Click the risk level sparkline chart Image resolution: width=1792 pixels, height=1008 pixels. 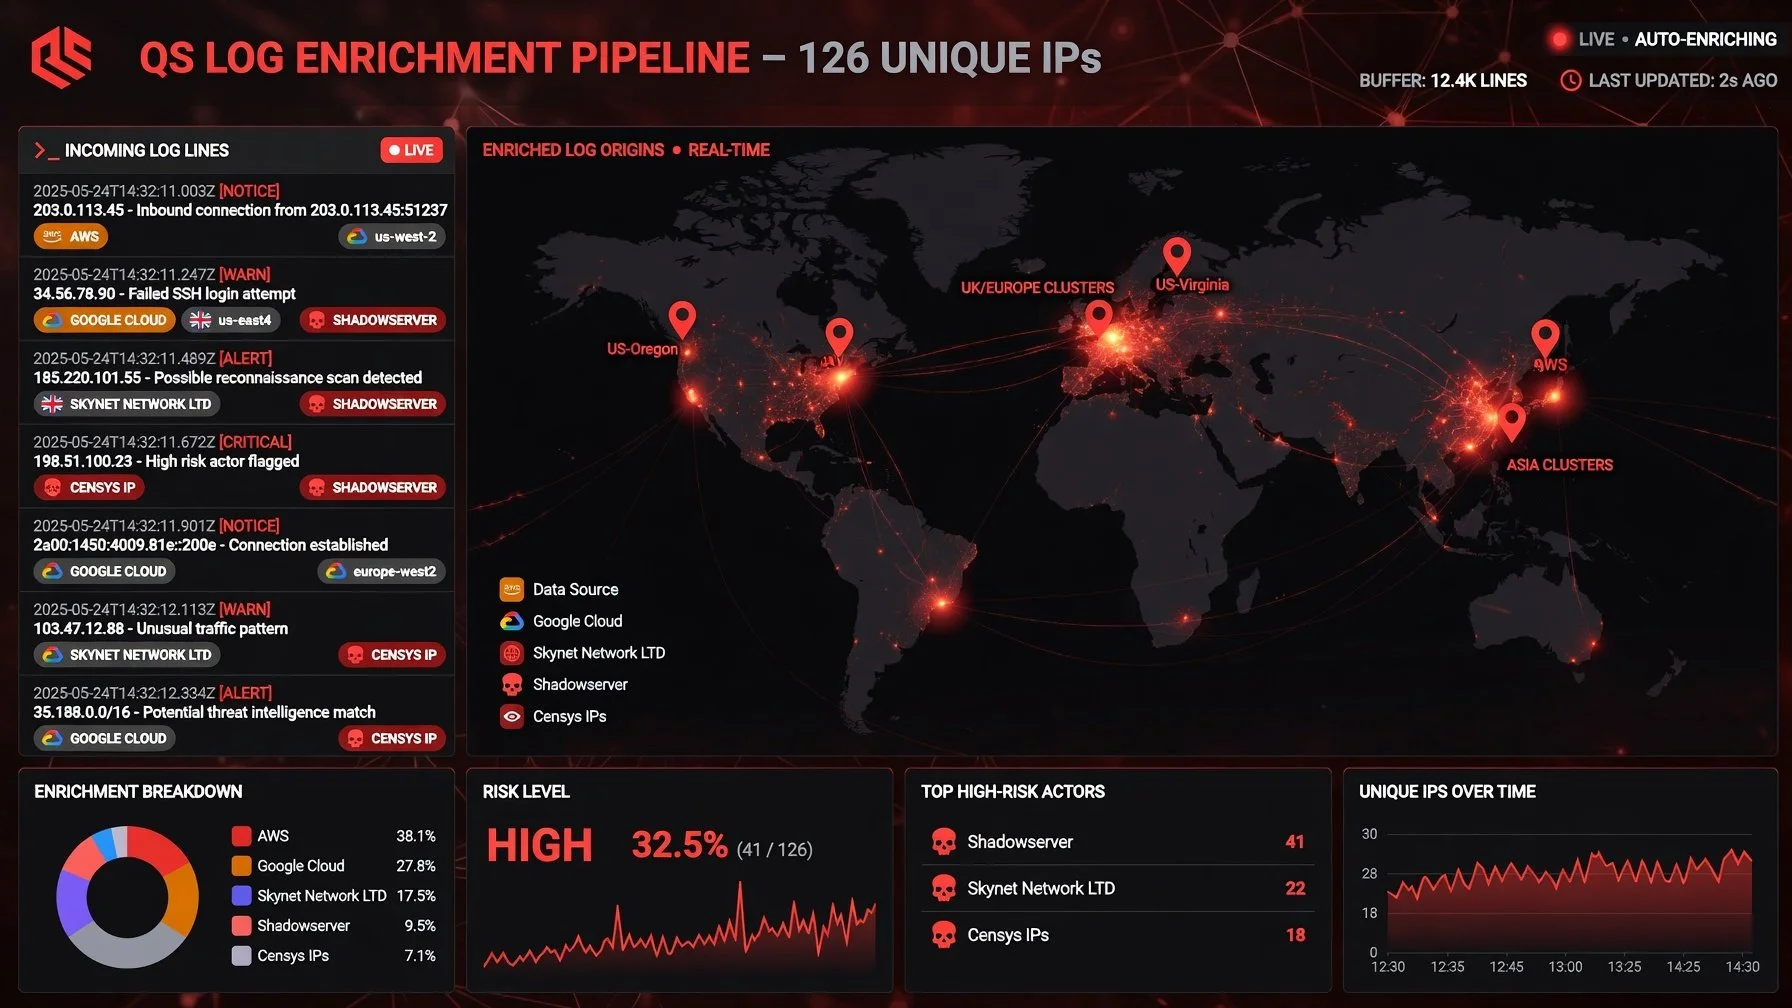680,927
